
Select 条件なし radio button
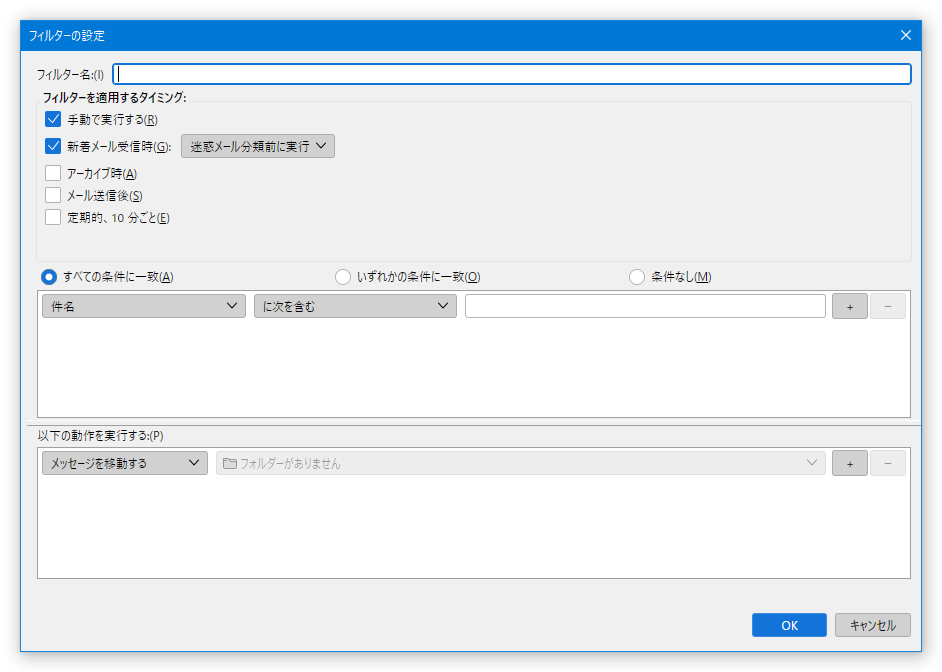pyautogui.click(x=637, y=277)
